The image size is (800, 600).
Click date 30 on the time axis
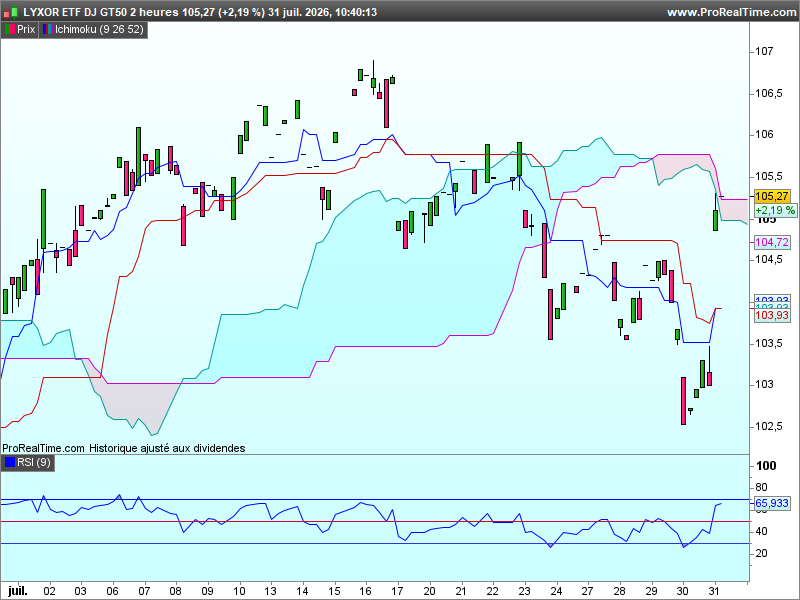(683, 591)
